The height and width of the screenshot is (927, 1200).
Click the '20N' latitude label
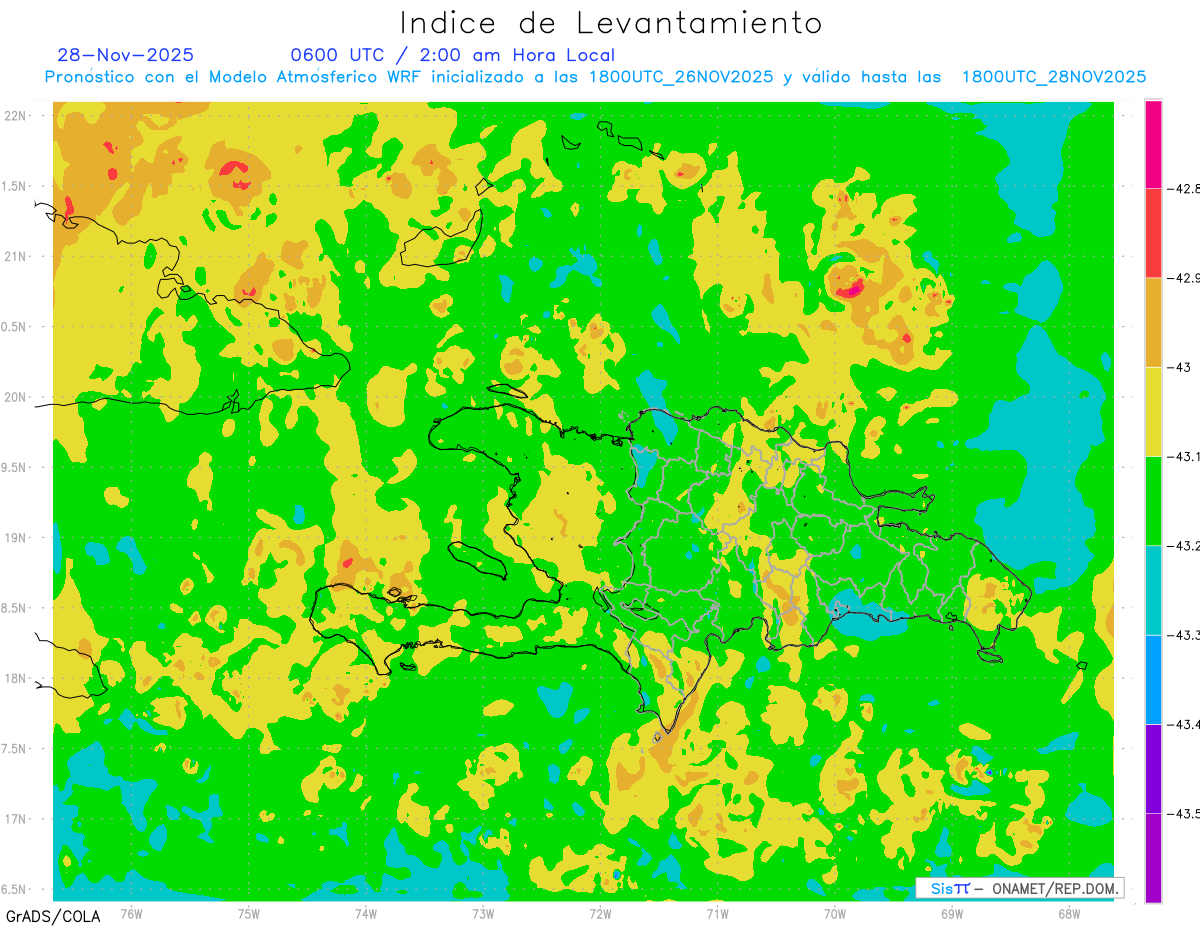14,397
